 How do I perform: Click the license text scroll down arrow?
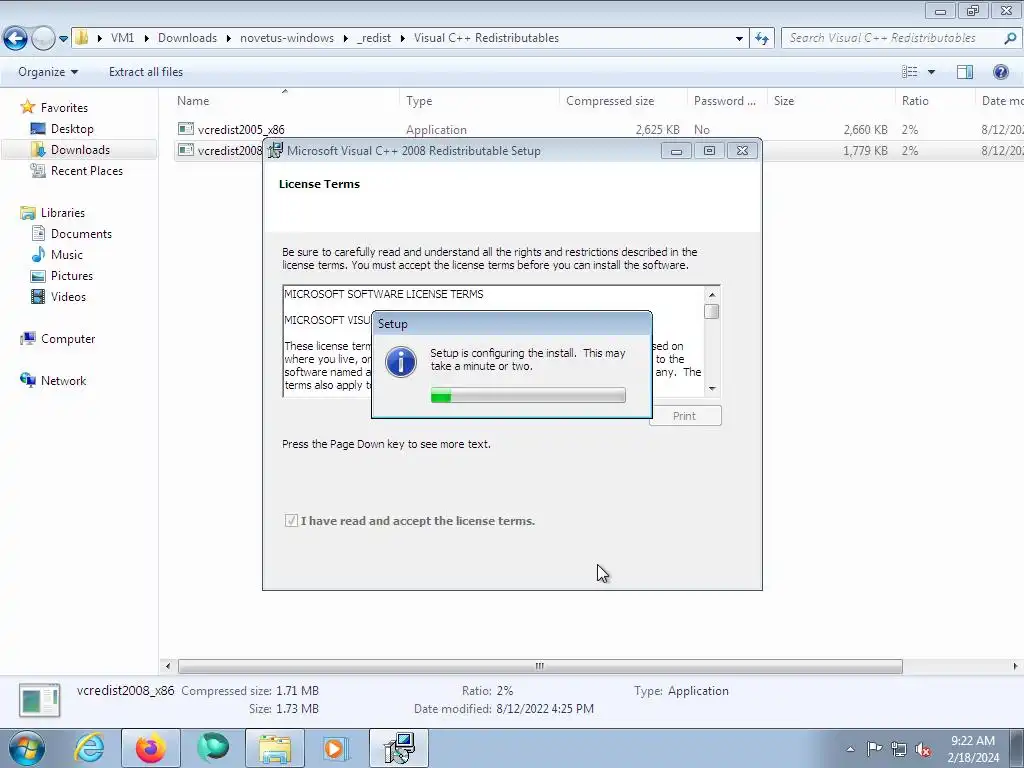(712, 389)
